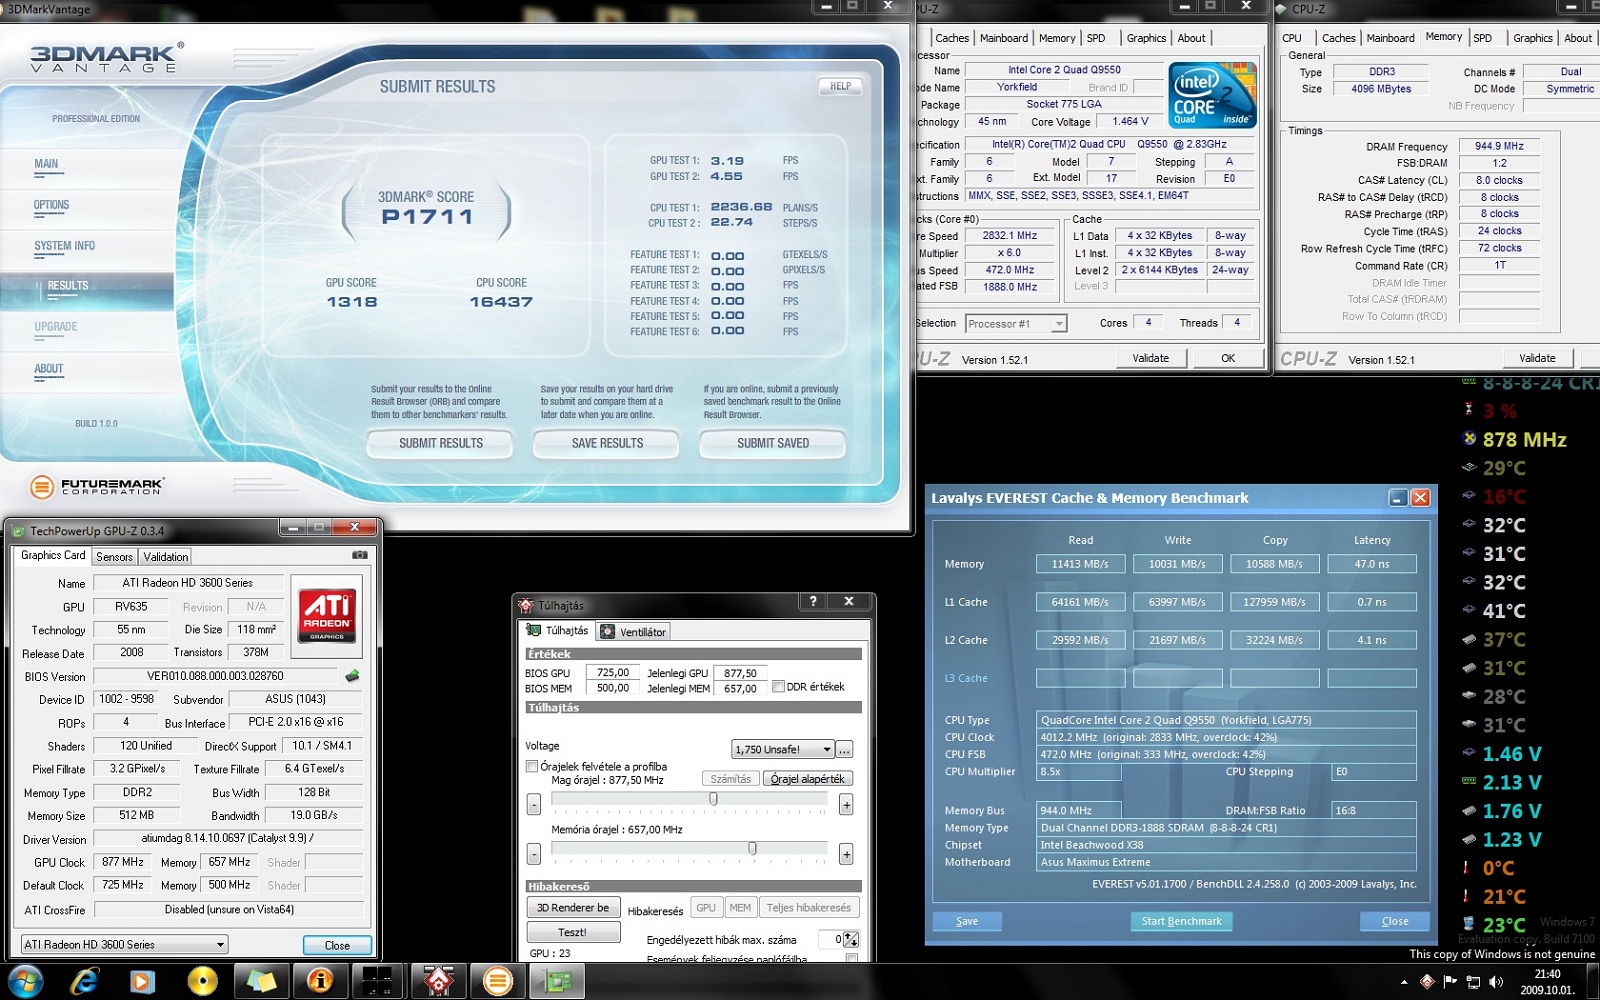The image size is (1600, 1000).
Task: Open the 1,750 Unsafe! voltage dropdown
Action: pyautogui.click(x=783, y=749)
